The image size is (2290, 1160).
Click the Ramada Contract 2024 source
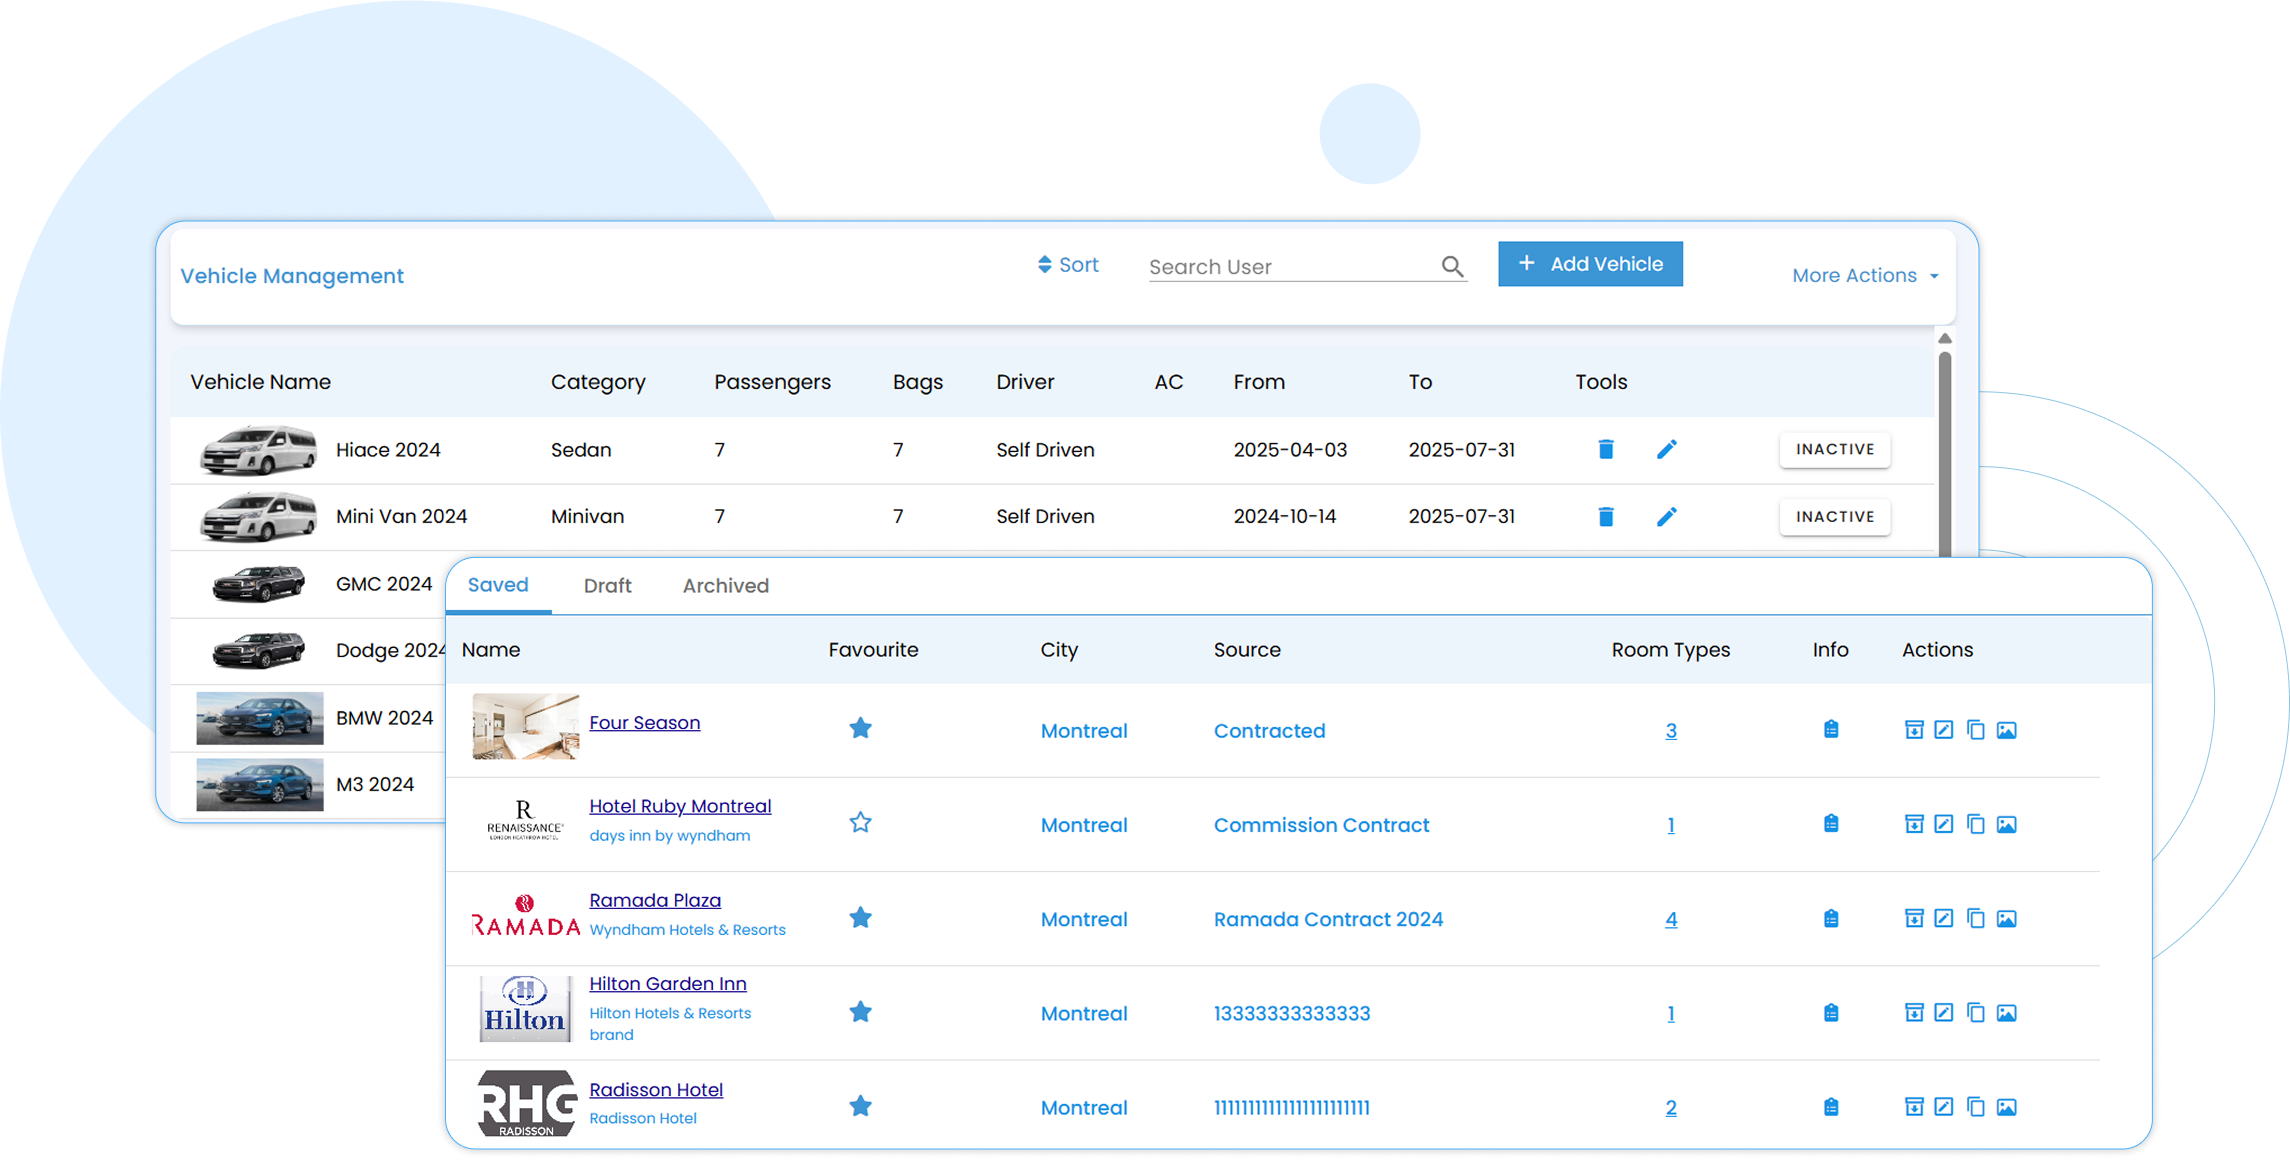(1328, 919)
